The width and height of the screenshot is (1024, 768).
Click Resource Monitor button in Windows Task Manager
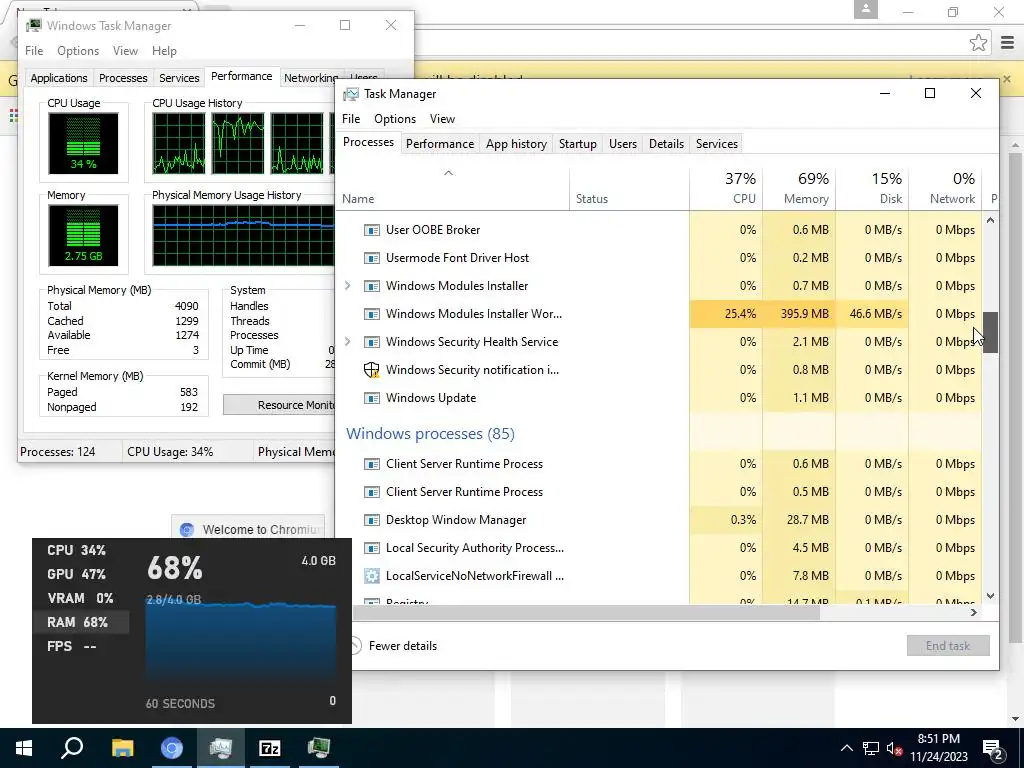[x=280, y=405]
